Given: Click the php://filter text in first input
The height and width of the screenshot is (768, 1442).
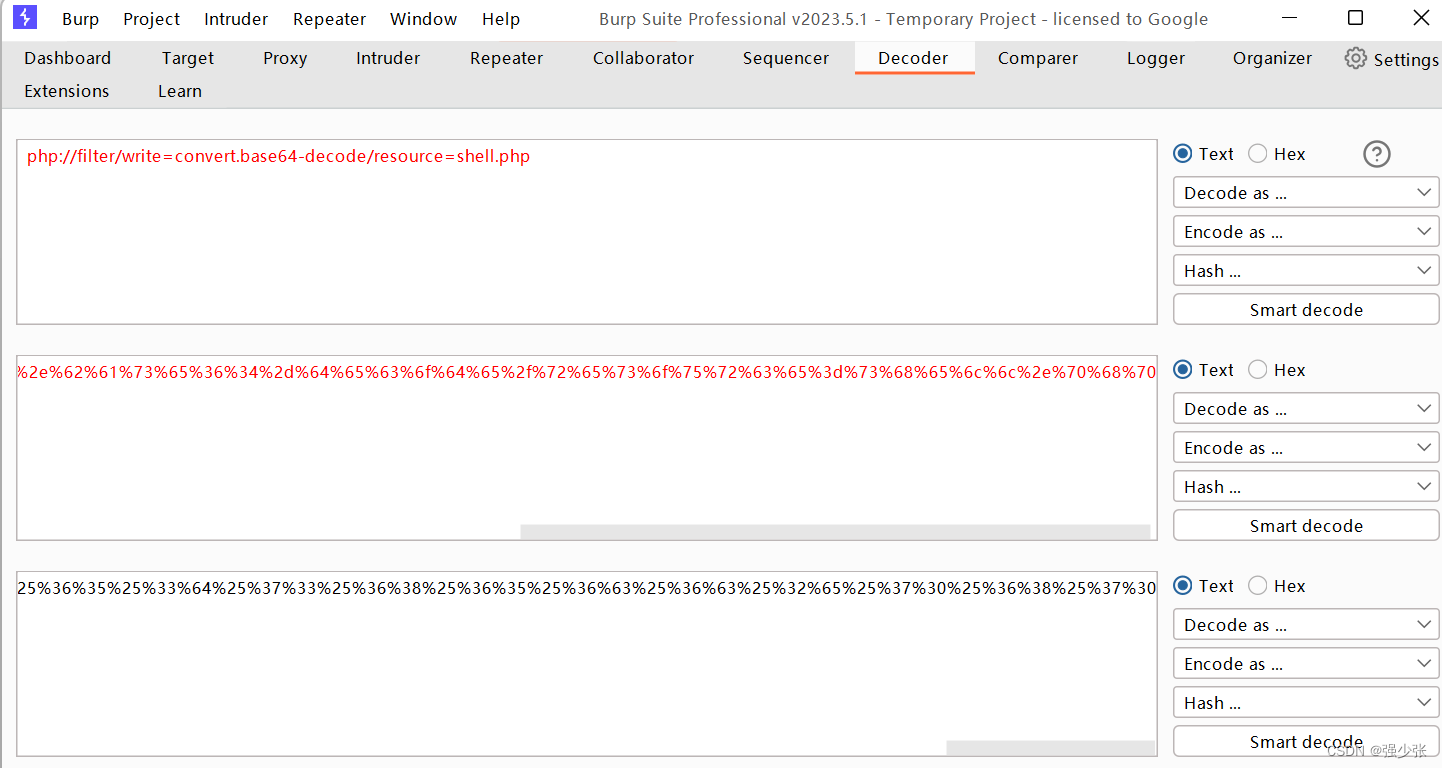Looking at the screenshot, I should click(x=278, y=156).
